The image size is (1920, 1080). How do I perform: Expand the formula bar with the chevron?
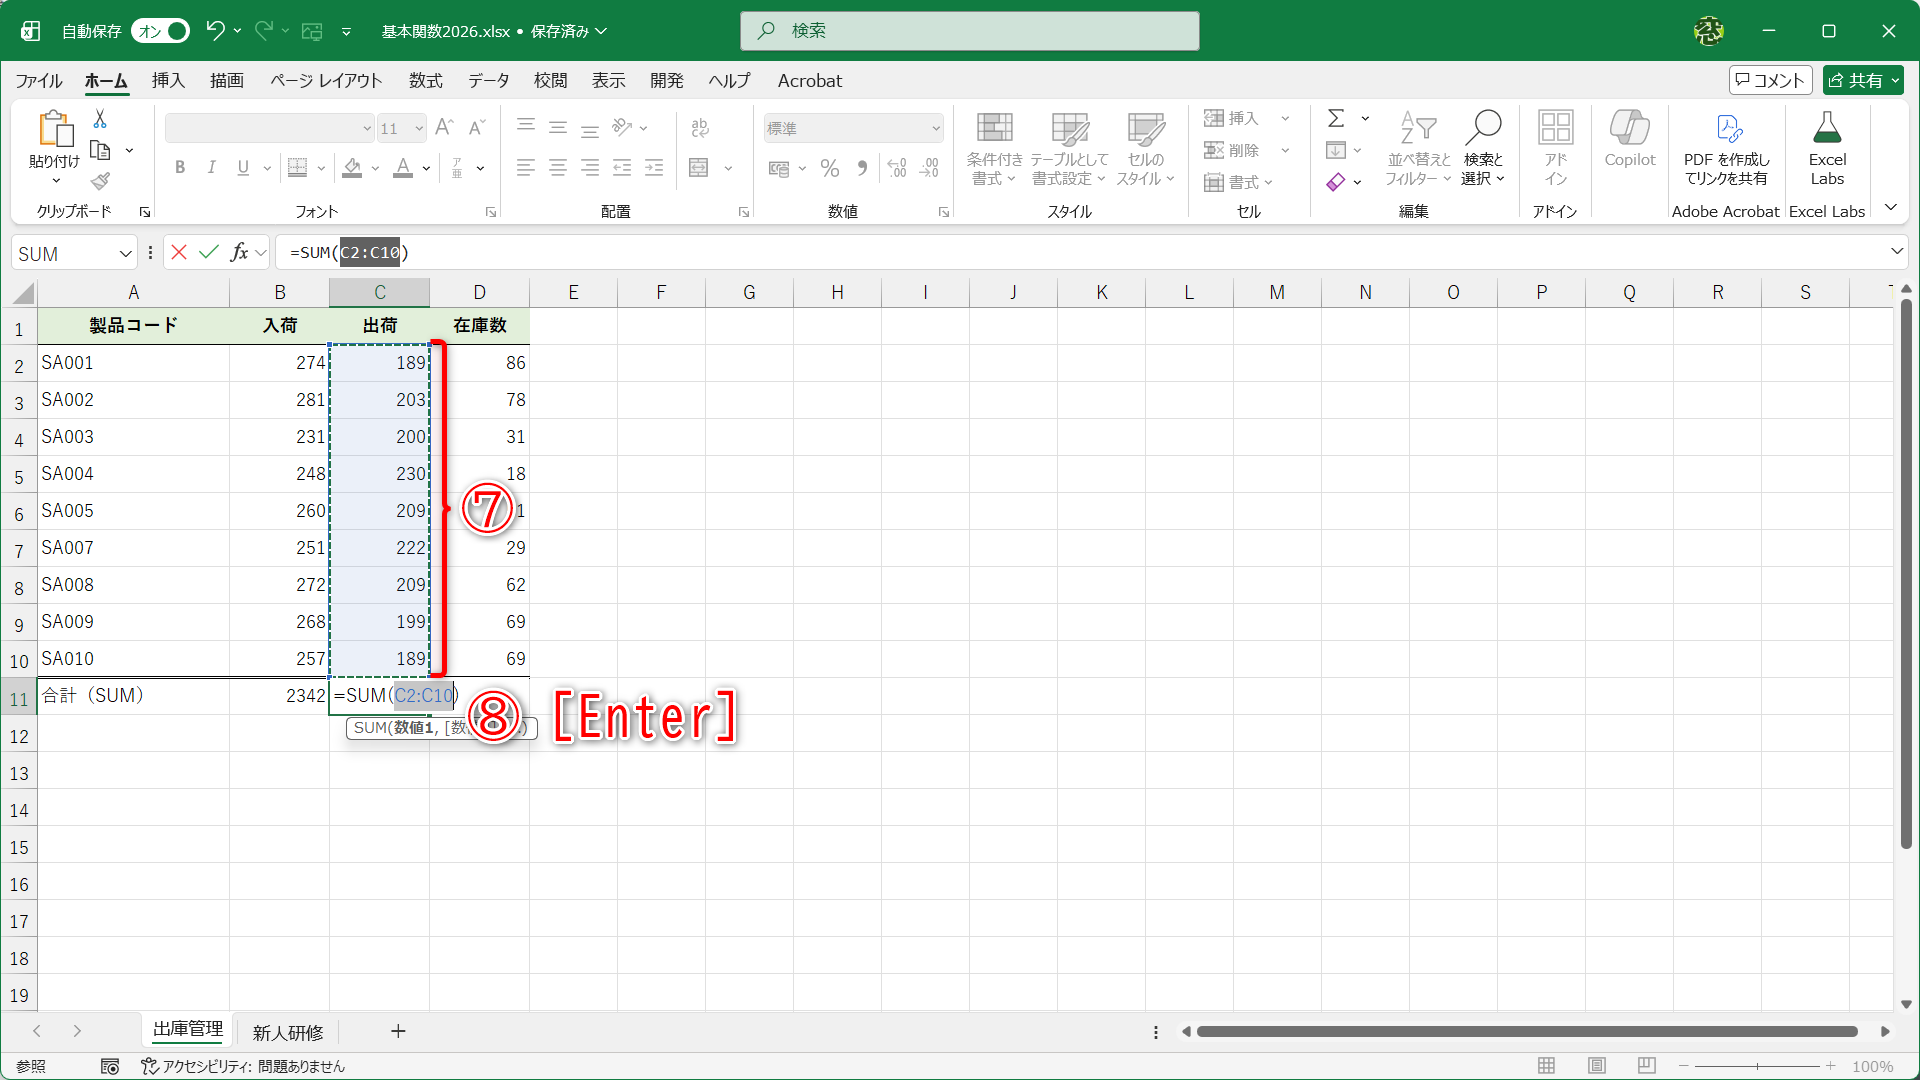1896,252
